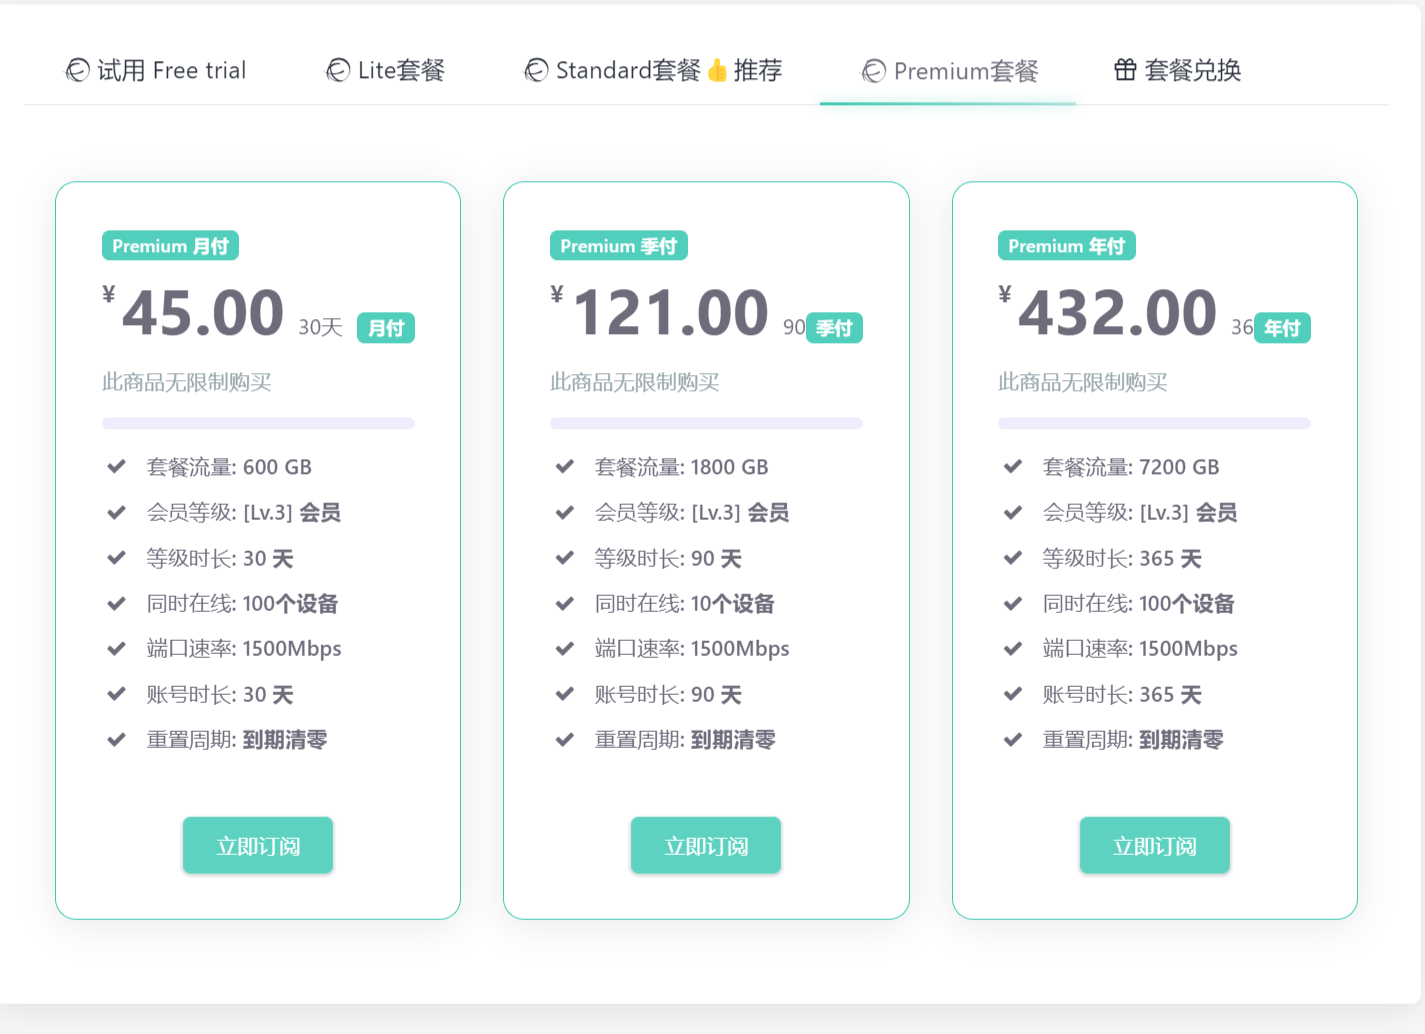Click the thumbs-up icon on Standard tab
This screenshot has width=1425, height=1034.
click(x=717, y=70)
